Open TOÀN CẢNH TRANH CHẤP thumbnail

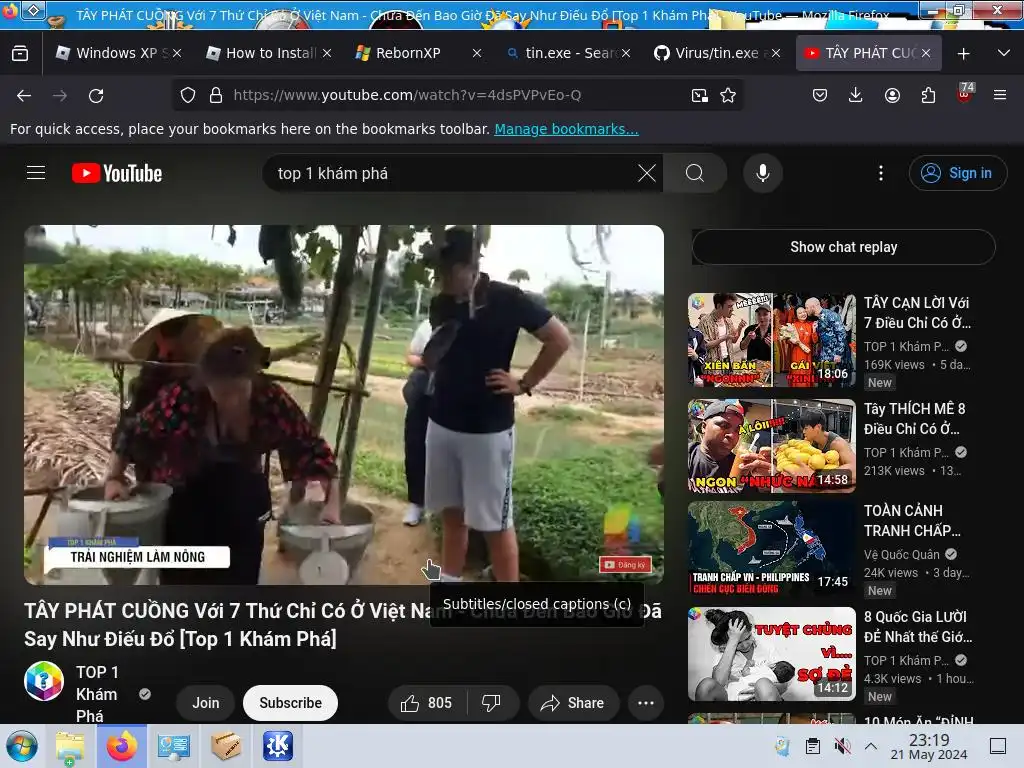771,547
